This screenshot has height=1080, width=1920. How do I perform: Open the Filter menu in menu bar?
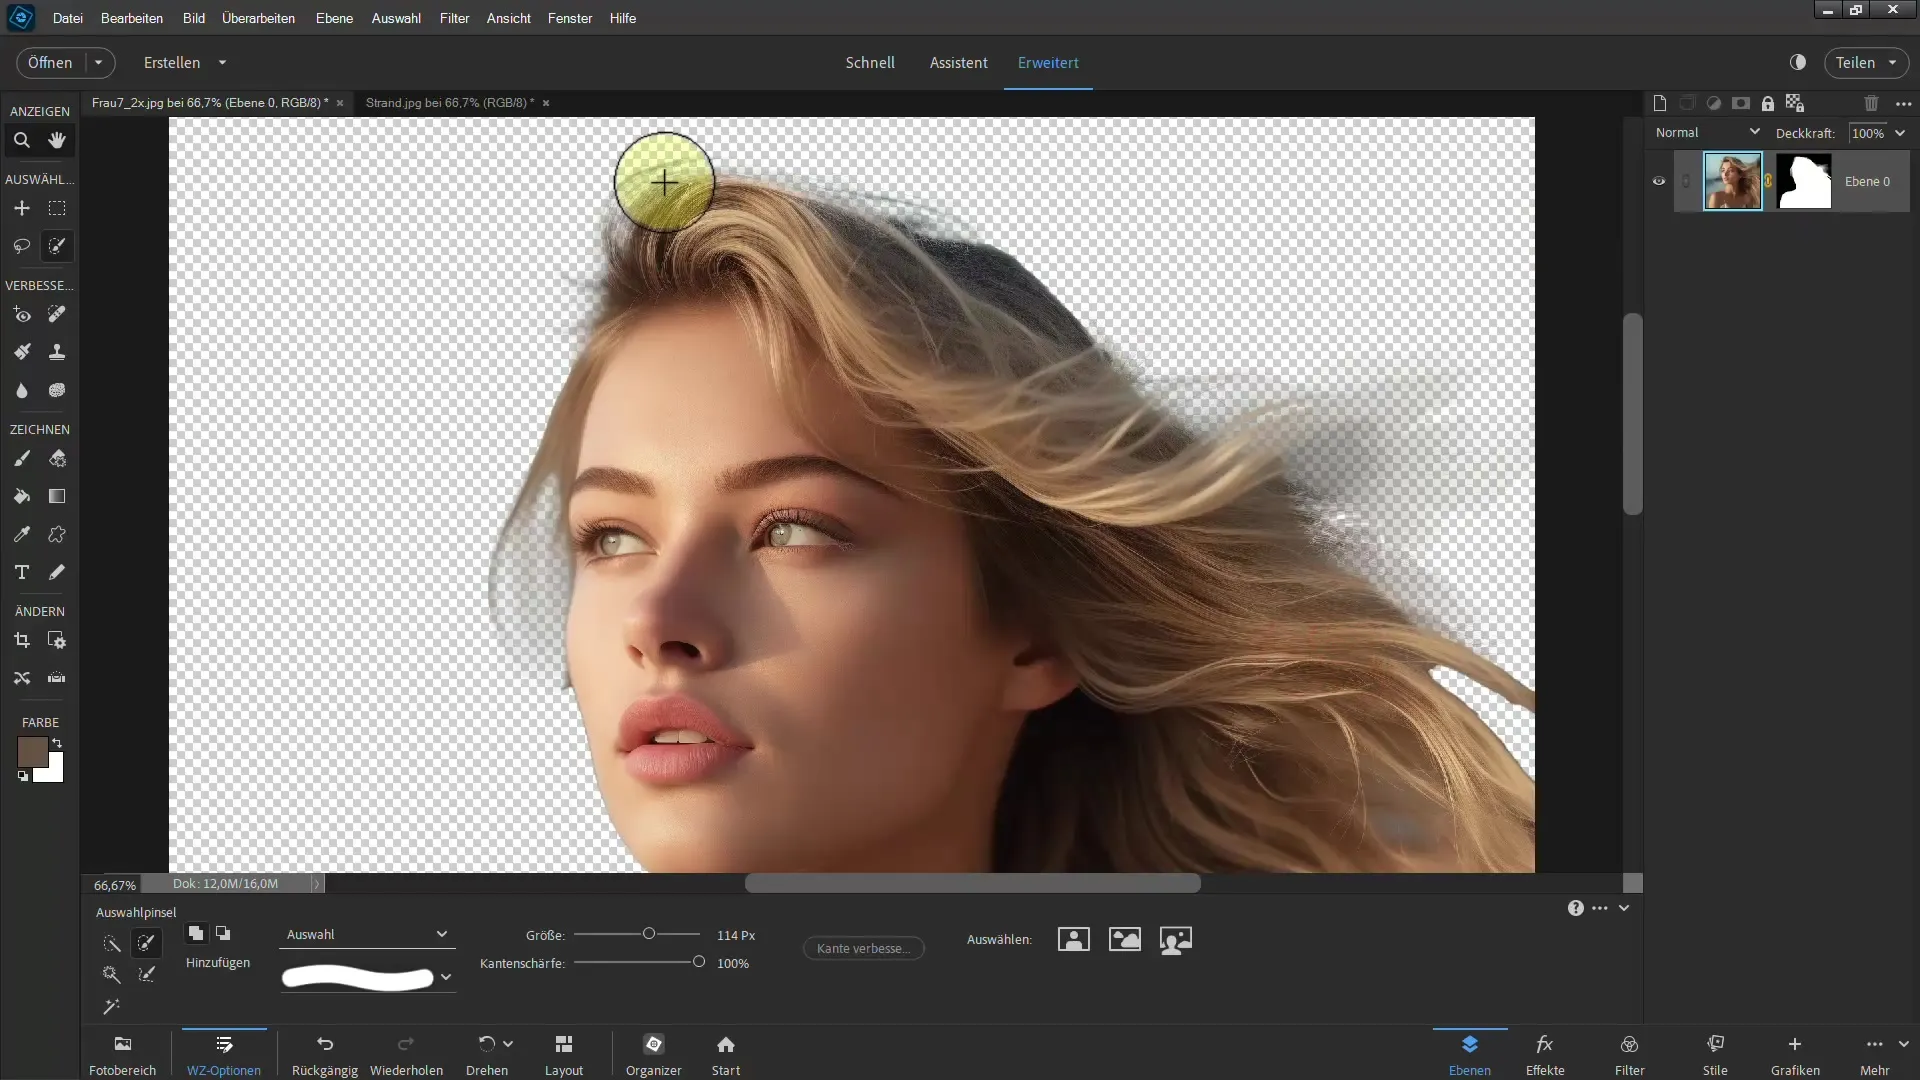point(454,18)
